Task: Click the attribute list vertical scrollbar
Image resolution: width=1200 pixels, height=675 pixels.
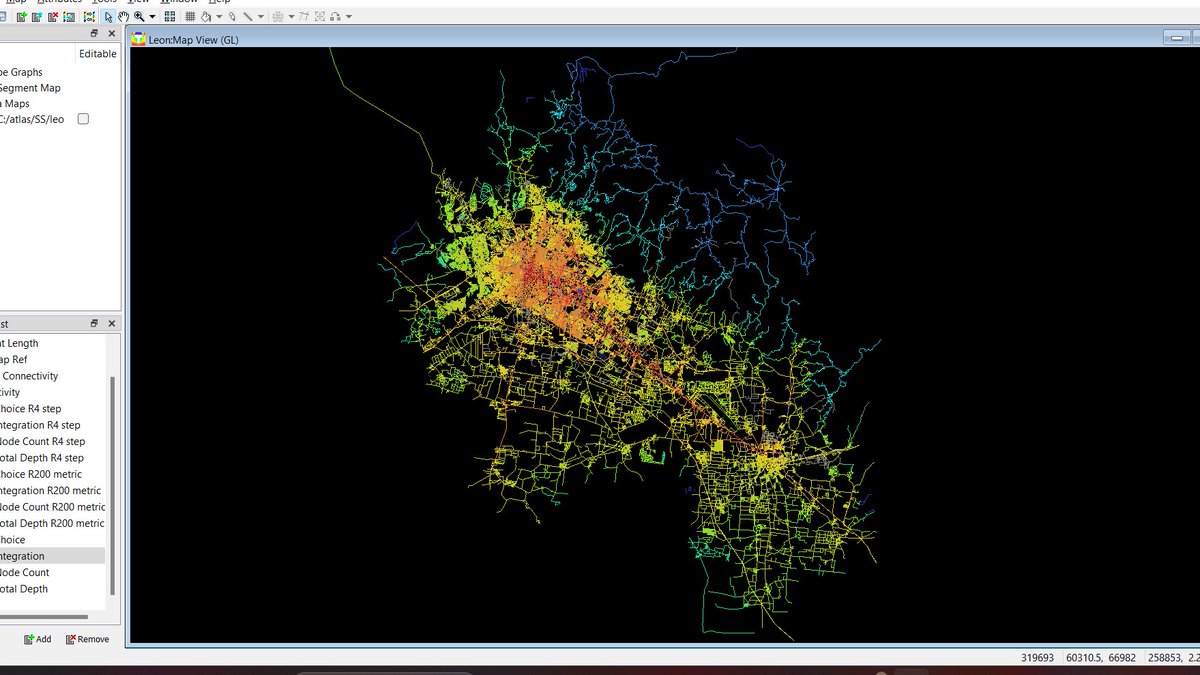Action: click(x=113, y=485)
